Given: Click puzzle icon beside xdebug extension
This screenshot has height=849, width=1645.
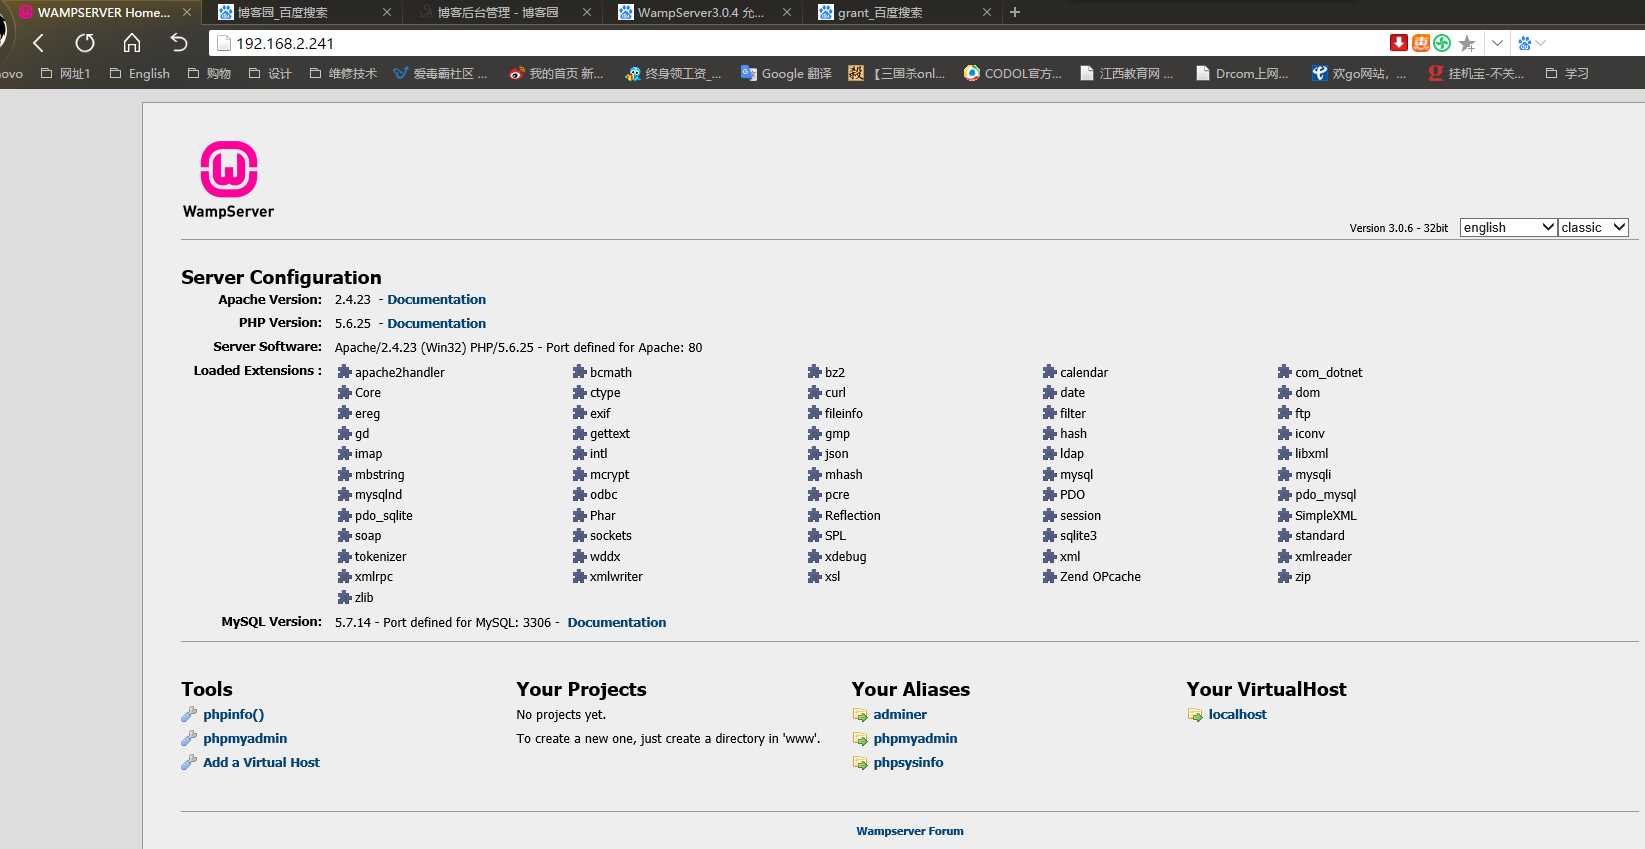Looking at the screenshot, I should pyautogui.click(x=815, y=556).
